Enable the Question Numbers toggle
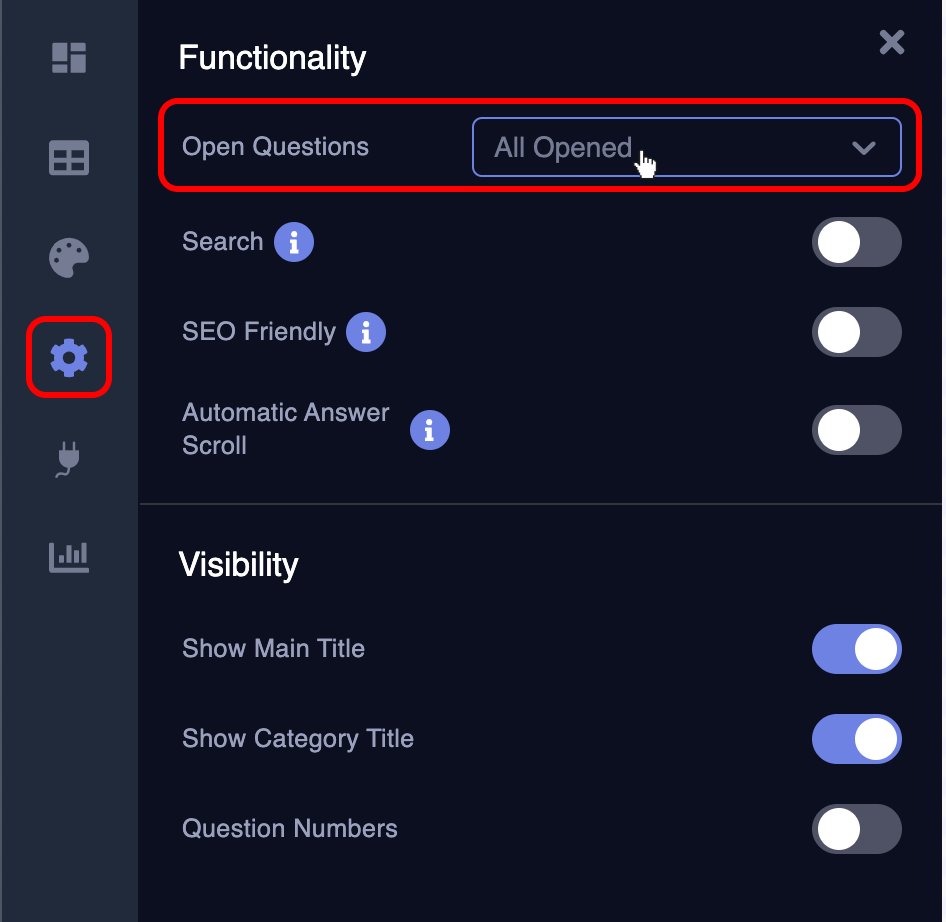 [x=856, y=830]
